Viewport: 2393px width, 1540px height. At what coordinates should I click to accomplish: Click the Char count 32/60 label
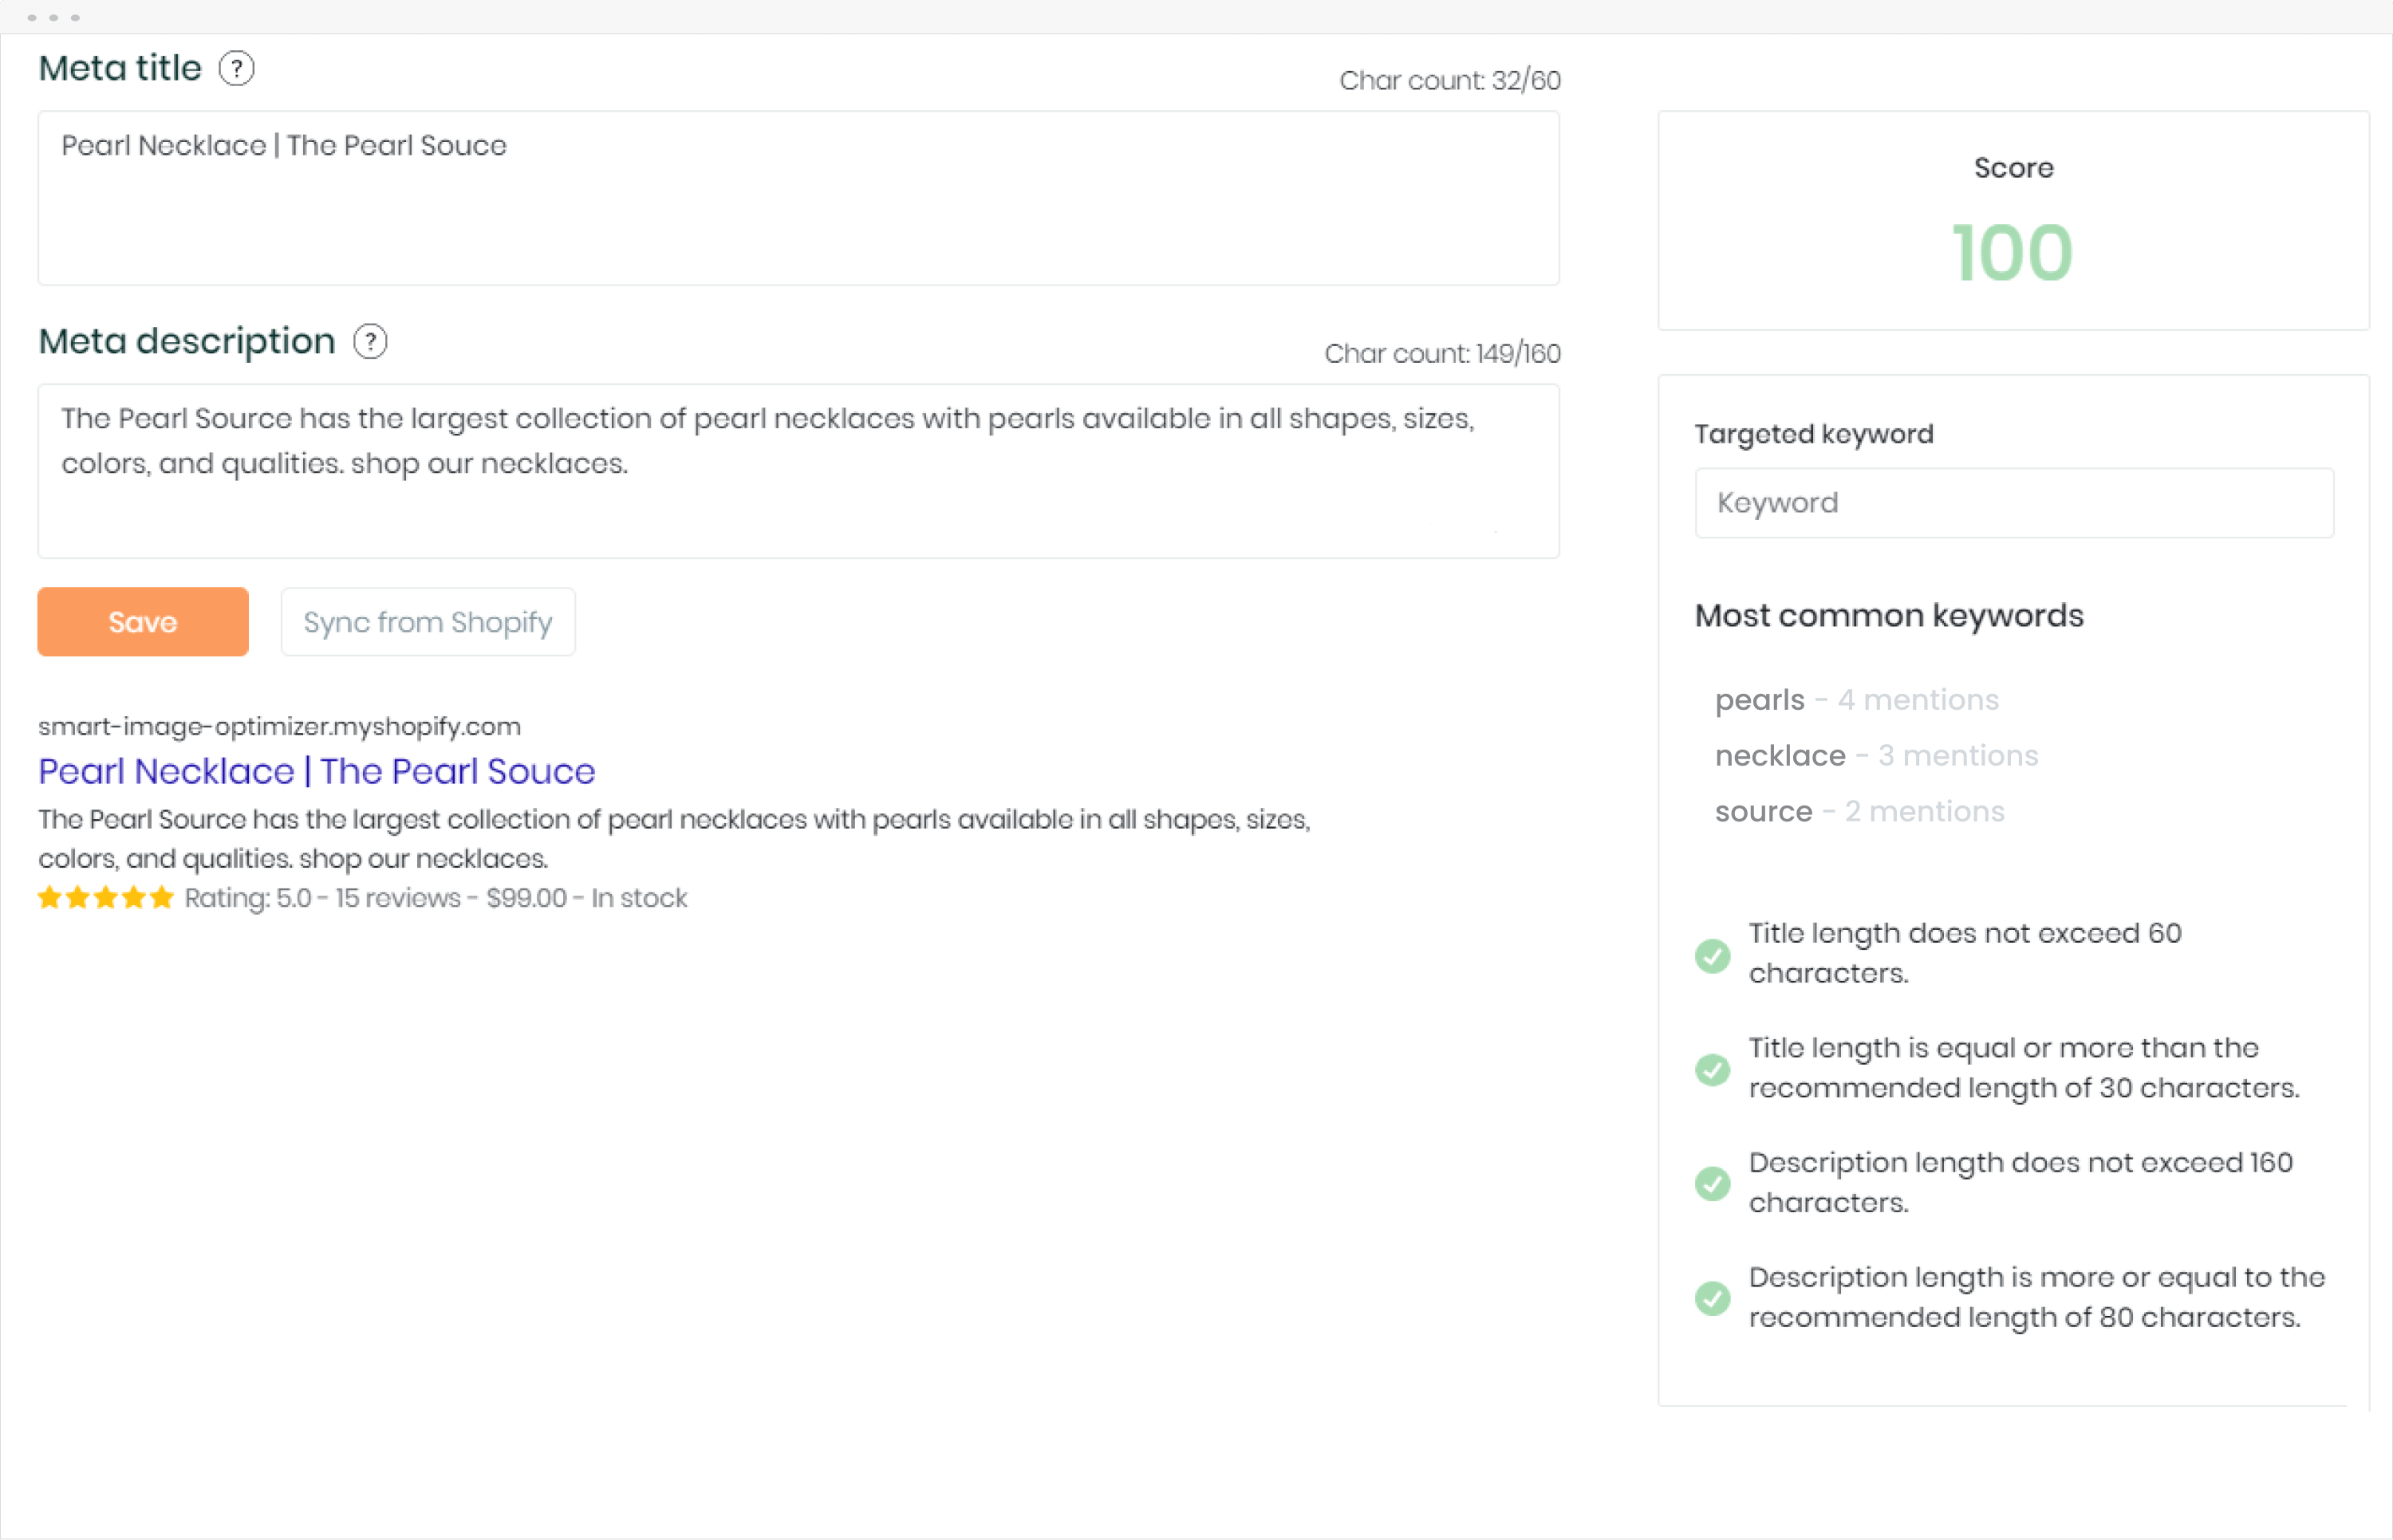[1449, 80]
